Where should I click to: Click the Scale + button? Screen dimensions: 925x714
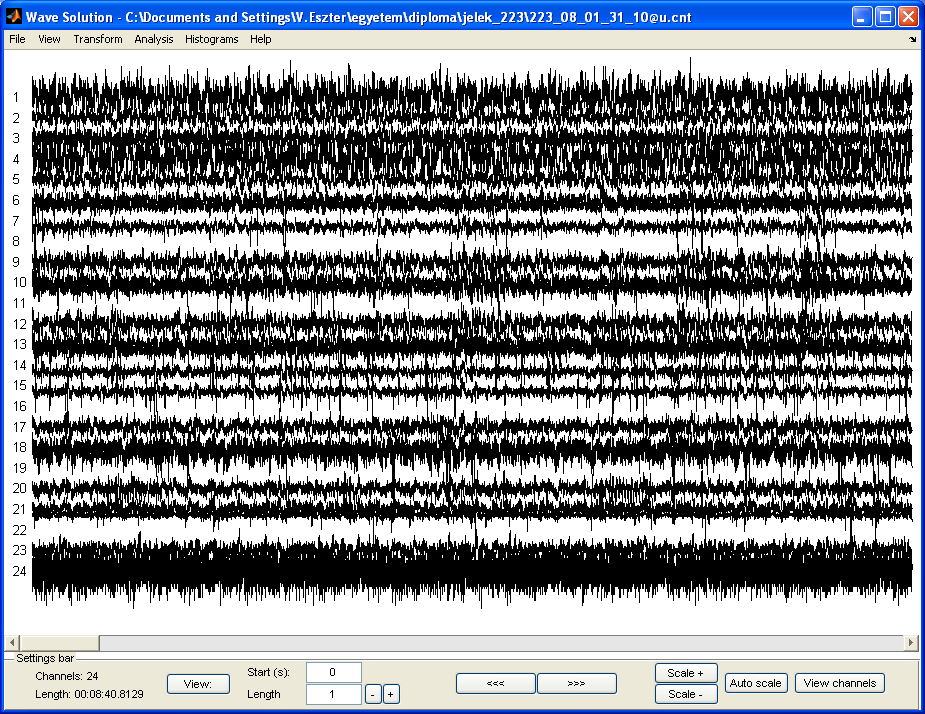(x=685, y=673)
